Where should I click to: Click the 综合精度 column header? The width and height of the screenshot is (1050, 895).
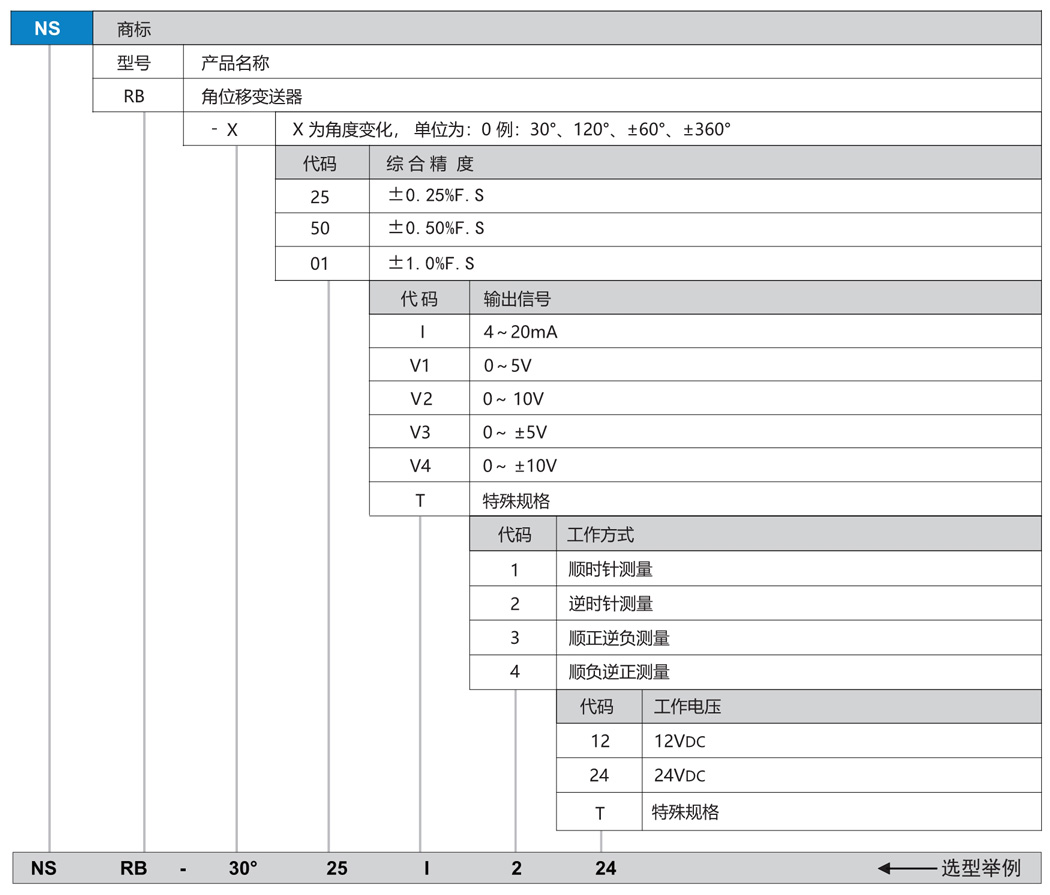[x=430, y=164]
